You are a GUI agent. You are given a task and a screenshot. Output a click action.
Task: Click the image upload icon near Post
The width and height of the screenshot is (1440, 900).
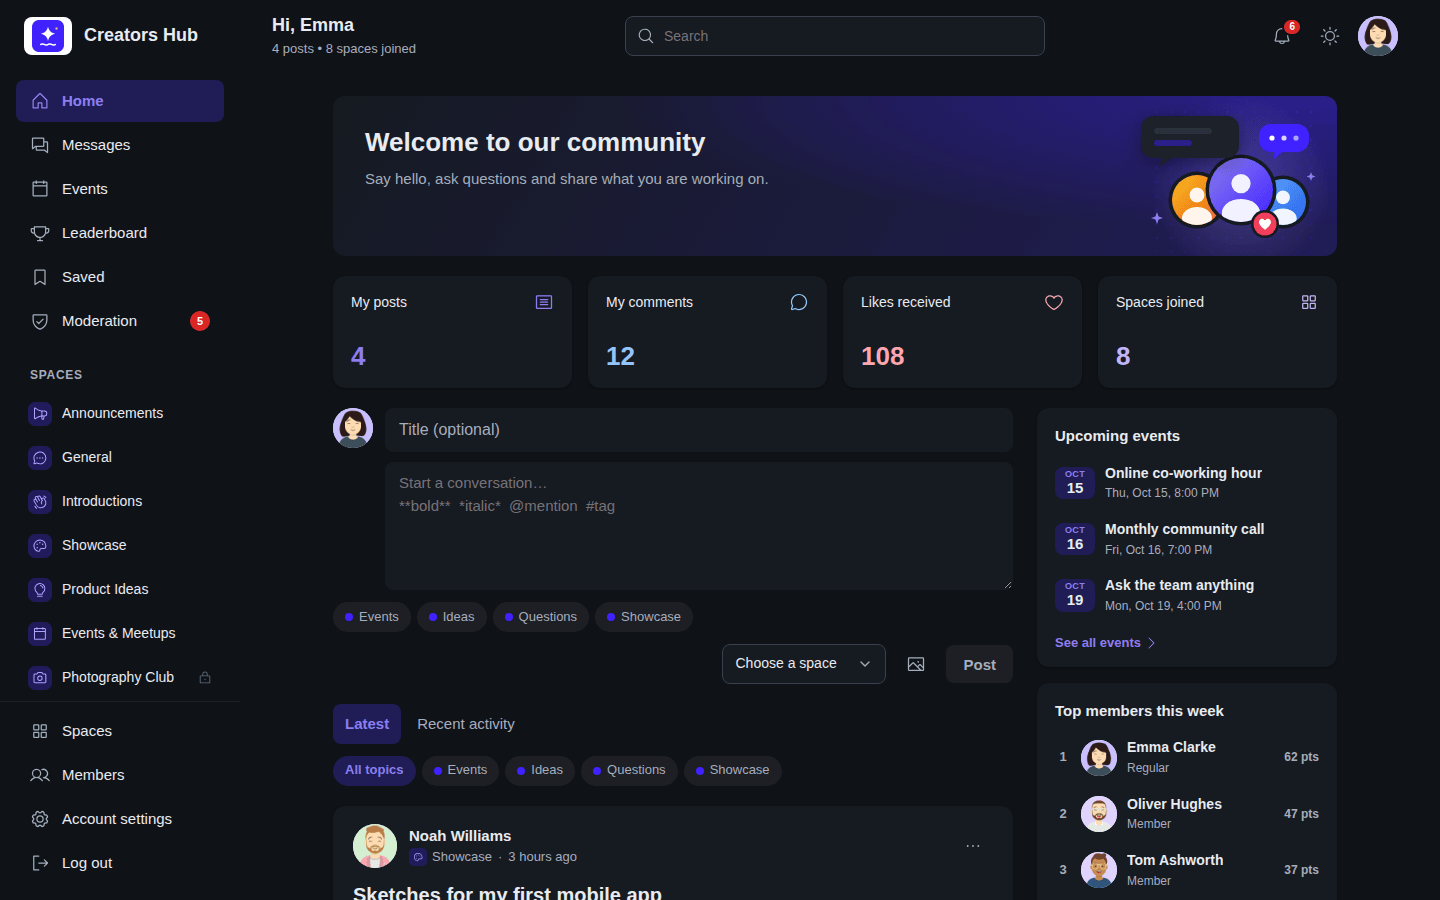[916, 664]
